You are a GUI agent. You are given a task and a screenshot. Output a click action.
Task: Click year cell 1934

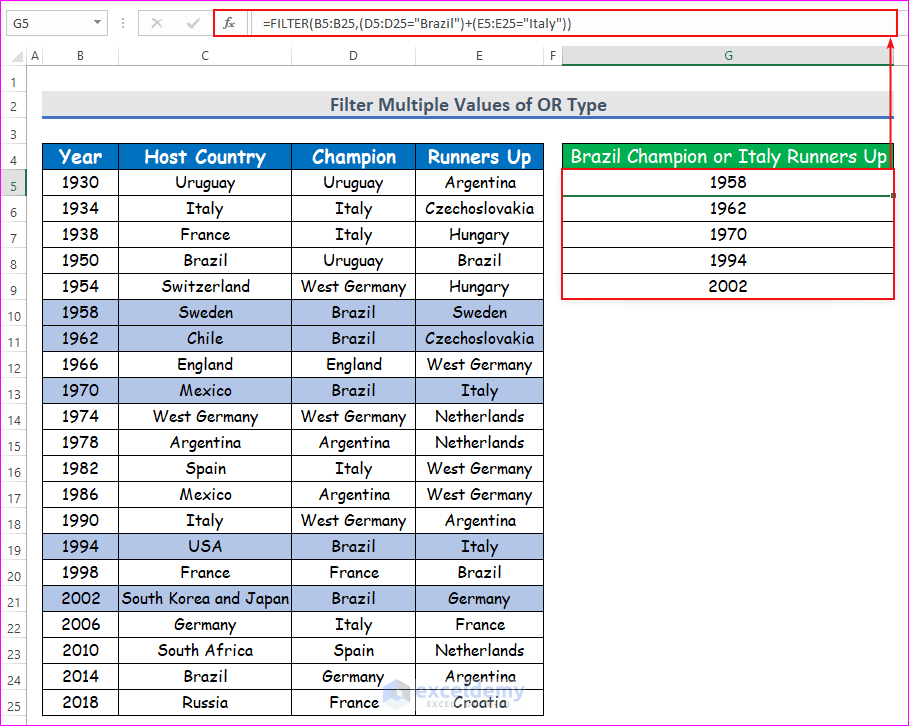pyautogui.click(x=80, y=209)
